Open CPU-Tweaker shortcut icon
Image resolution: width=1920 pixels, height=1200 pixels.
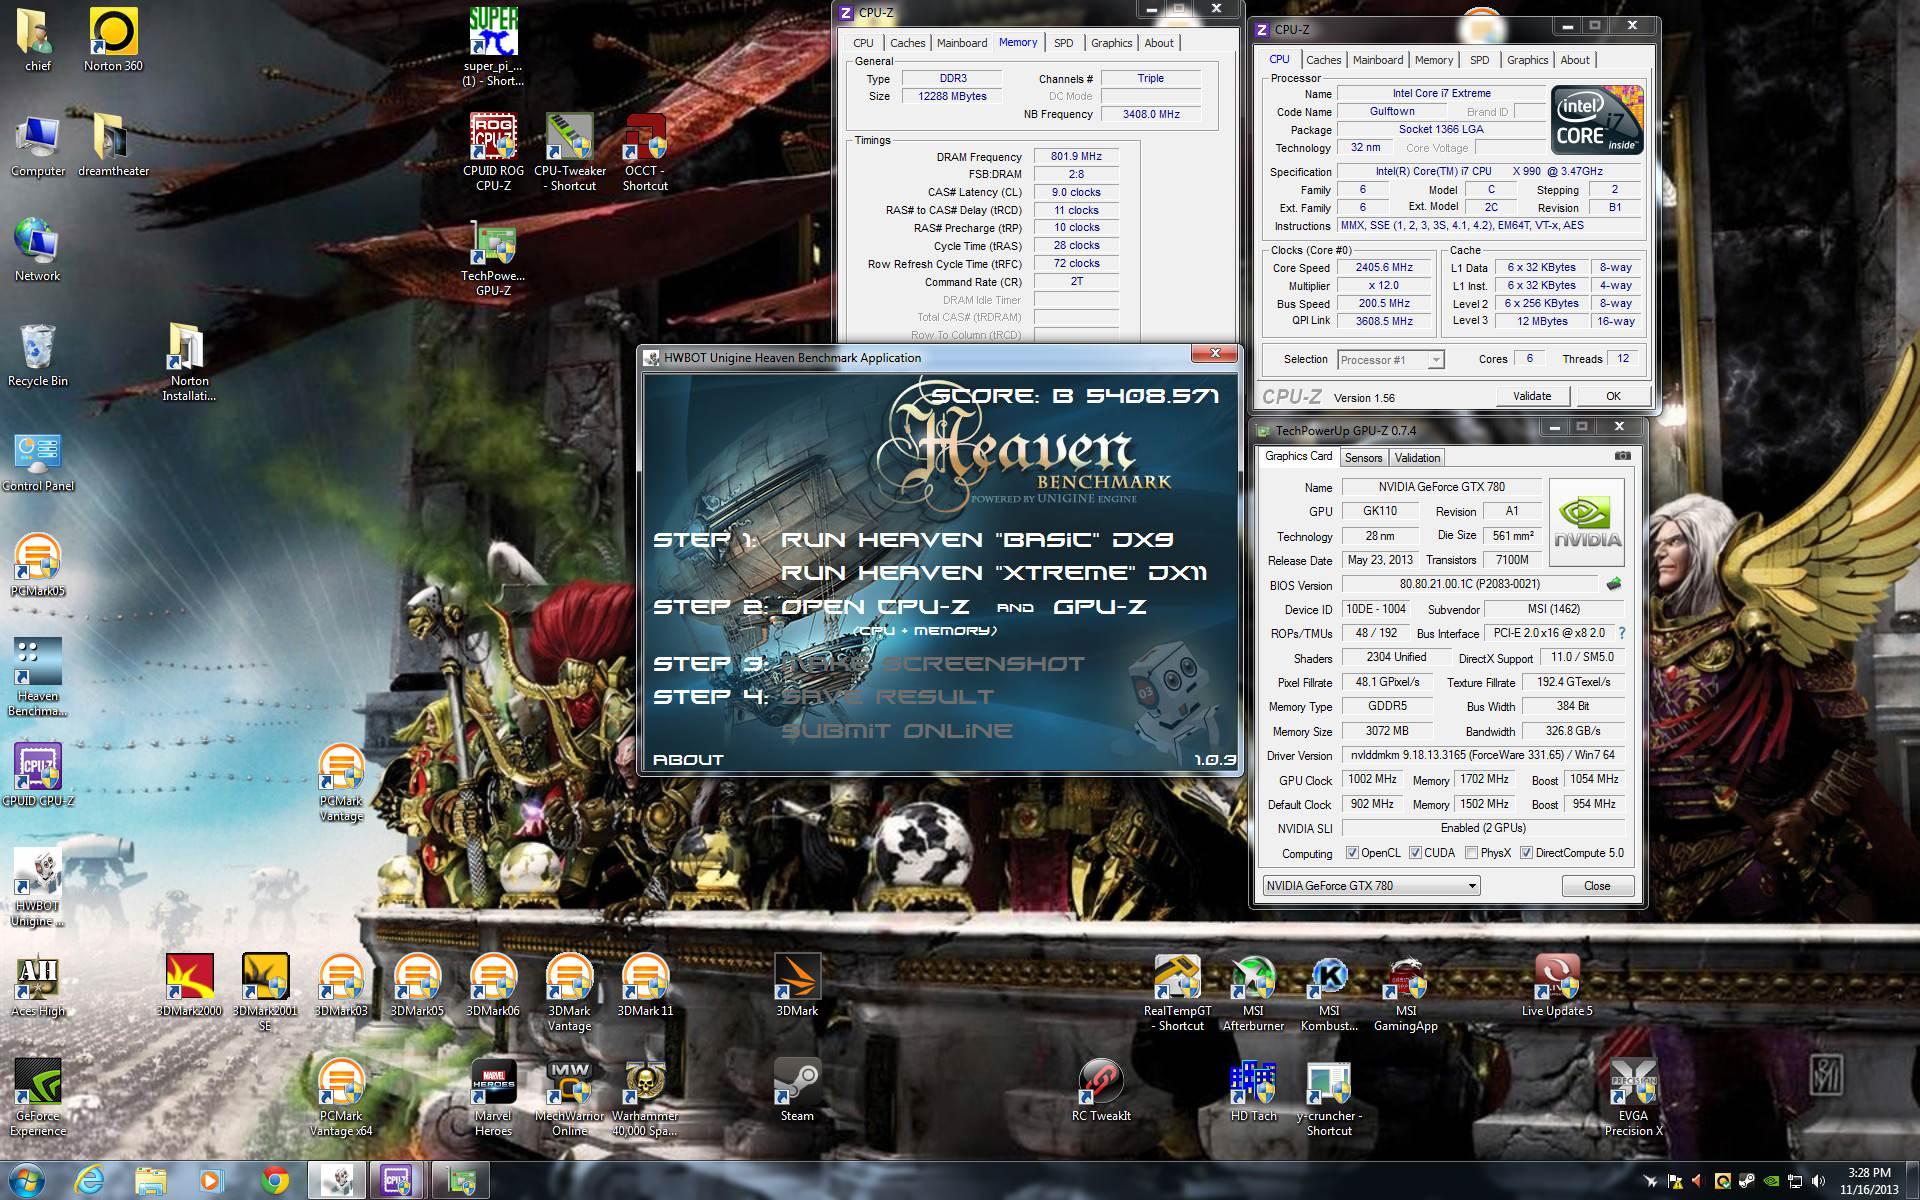click(570, 152)
